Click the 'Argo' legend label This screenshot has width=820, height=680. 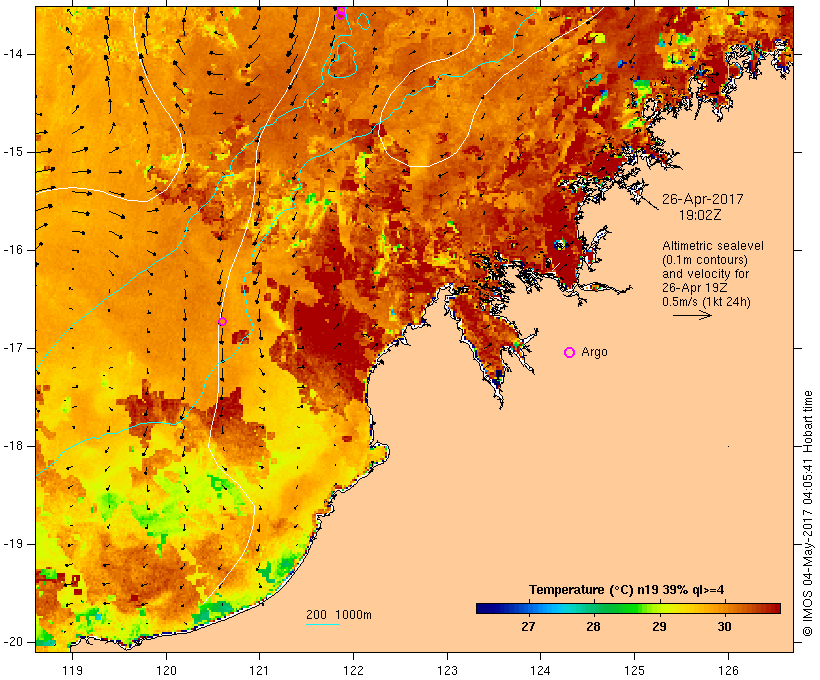[x=595, y=353]
